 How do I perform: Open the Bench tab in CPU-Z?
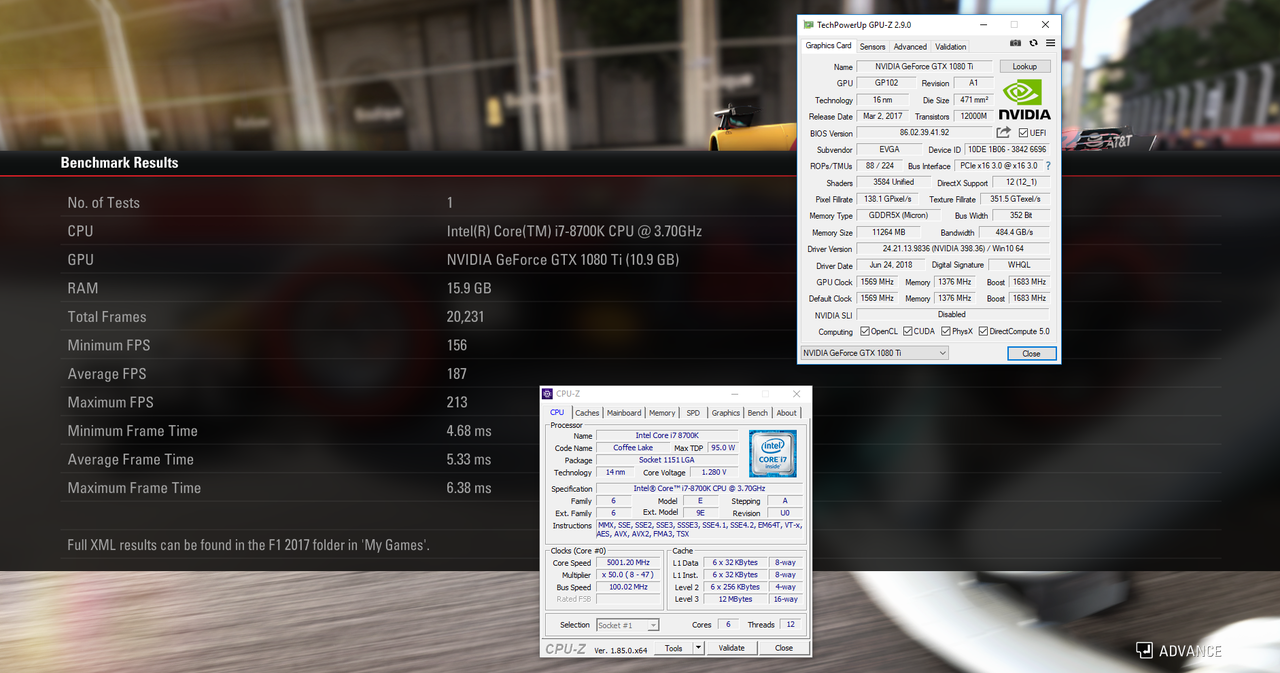coord(758,413)
